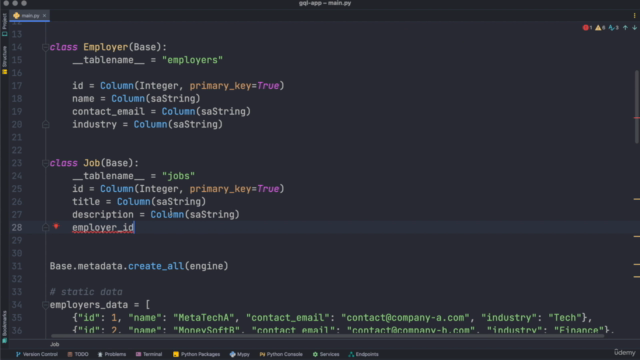
Task: Click the Employer class name
Action: point(106,47)
